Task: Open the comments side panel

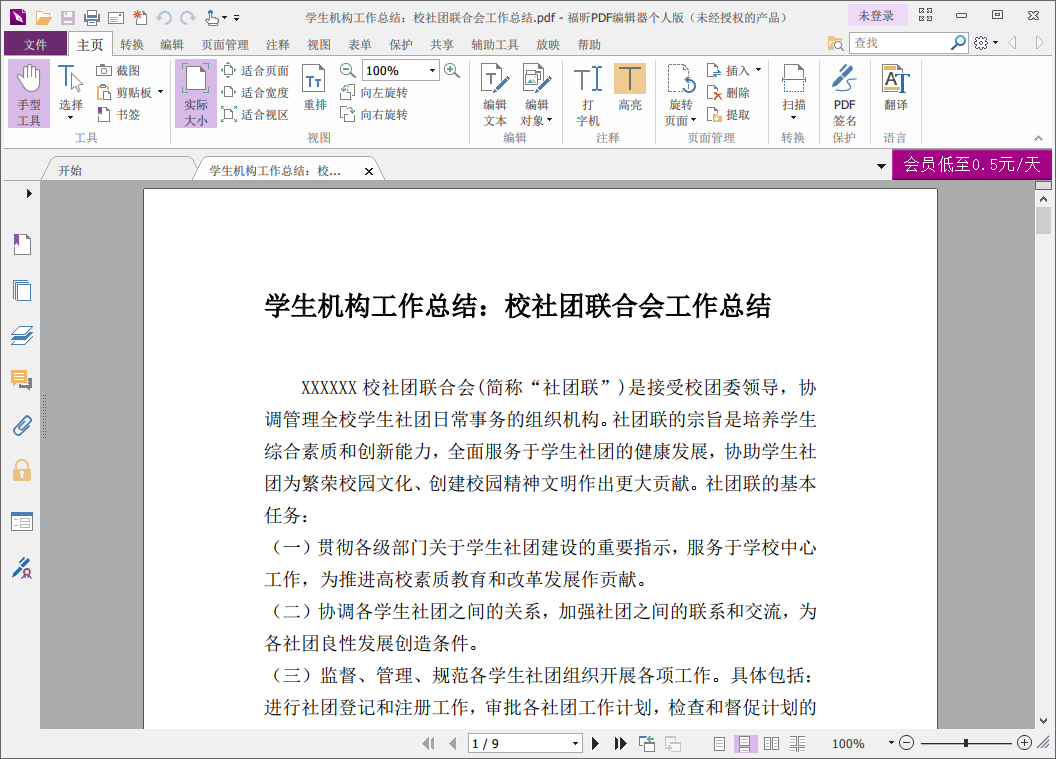Action: [22, 381]
